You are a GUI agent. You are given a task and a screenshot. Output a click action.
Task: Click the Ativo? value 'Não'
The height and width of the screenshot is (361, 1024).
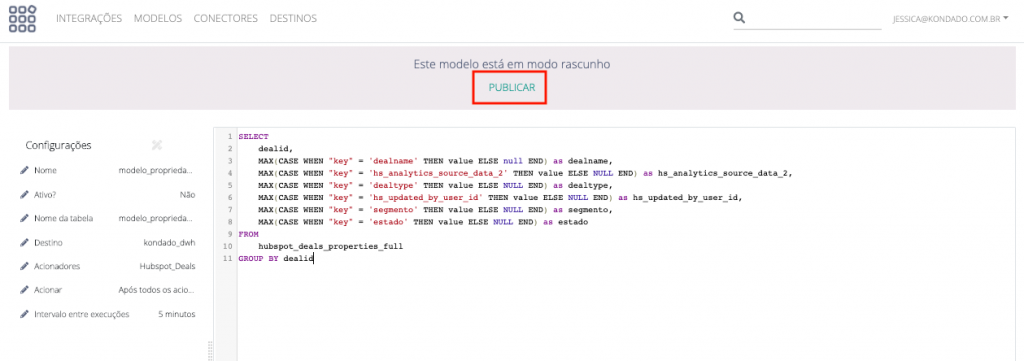pyautogui.click(x=187, y=195)
